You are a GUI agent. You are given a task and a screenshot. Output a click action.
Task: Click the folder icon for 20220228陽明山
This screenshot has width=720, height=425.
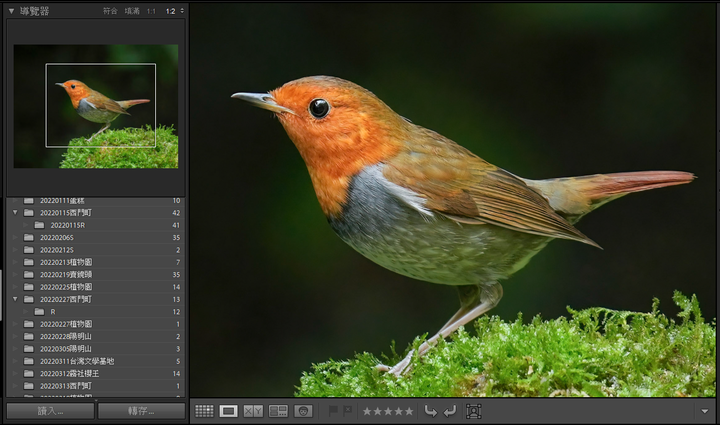tap(29, 336)
